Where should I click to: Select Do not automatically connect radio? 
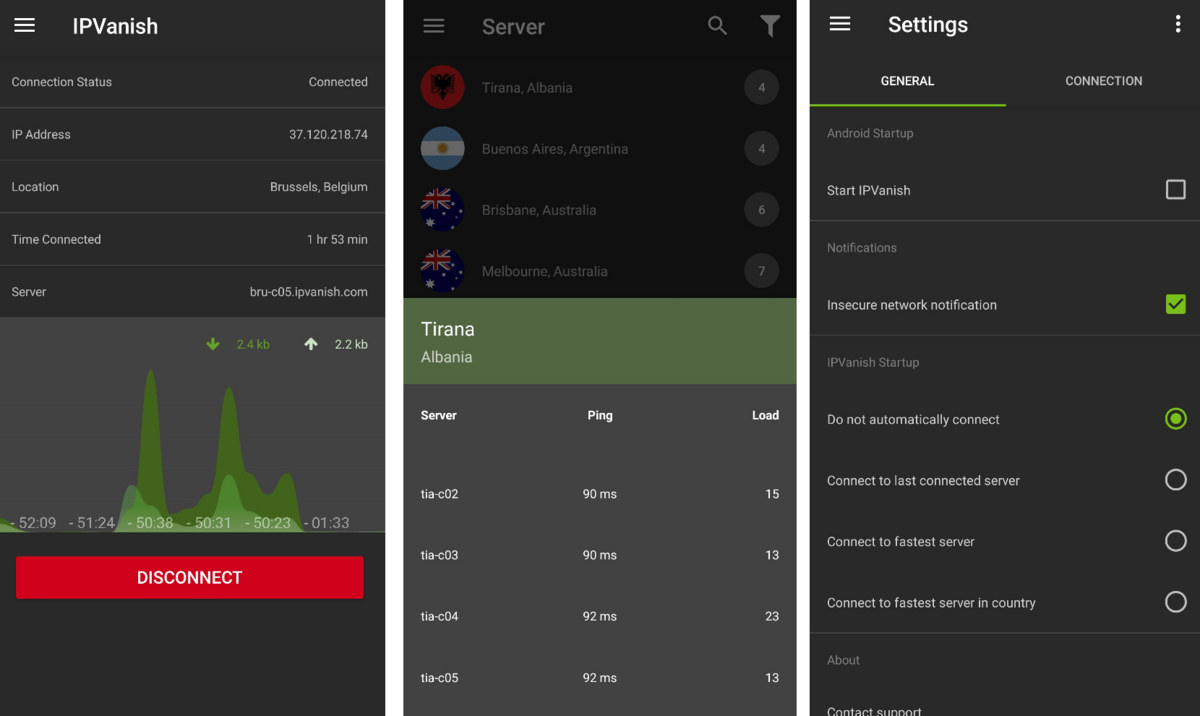coord(1176,419)
